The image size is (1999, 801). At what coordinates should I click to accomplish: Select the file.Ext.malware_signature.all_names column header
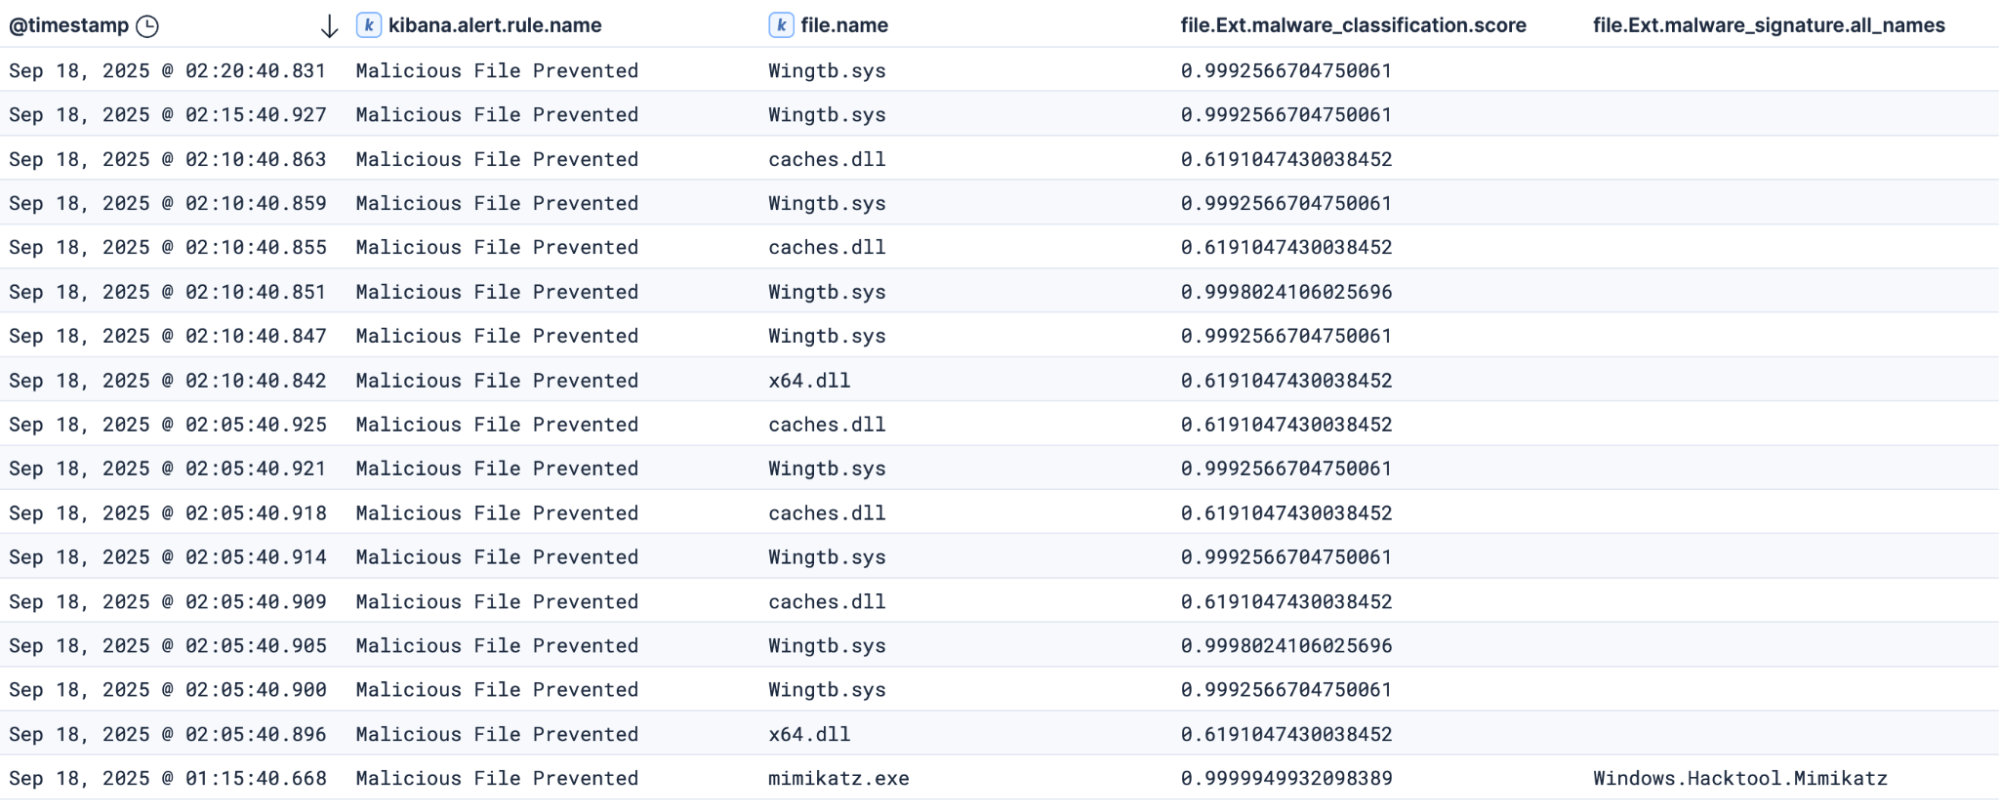click(x=1768, y=26)
